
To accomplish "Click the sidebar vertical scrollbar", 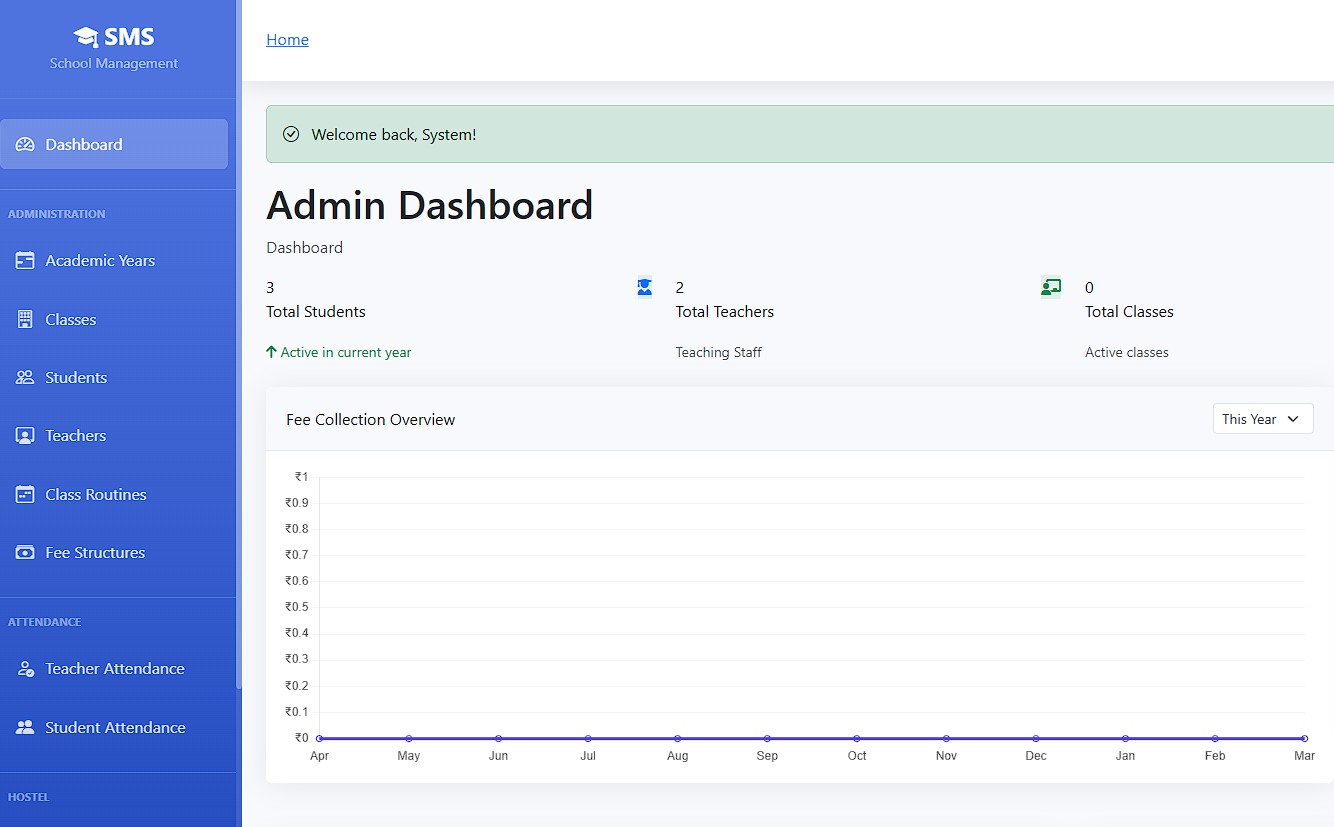I will [x=238, y=400].
